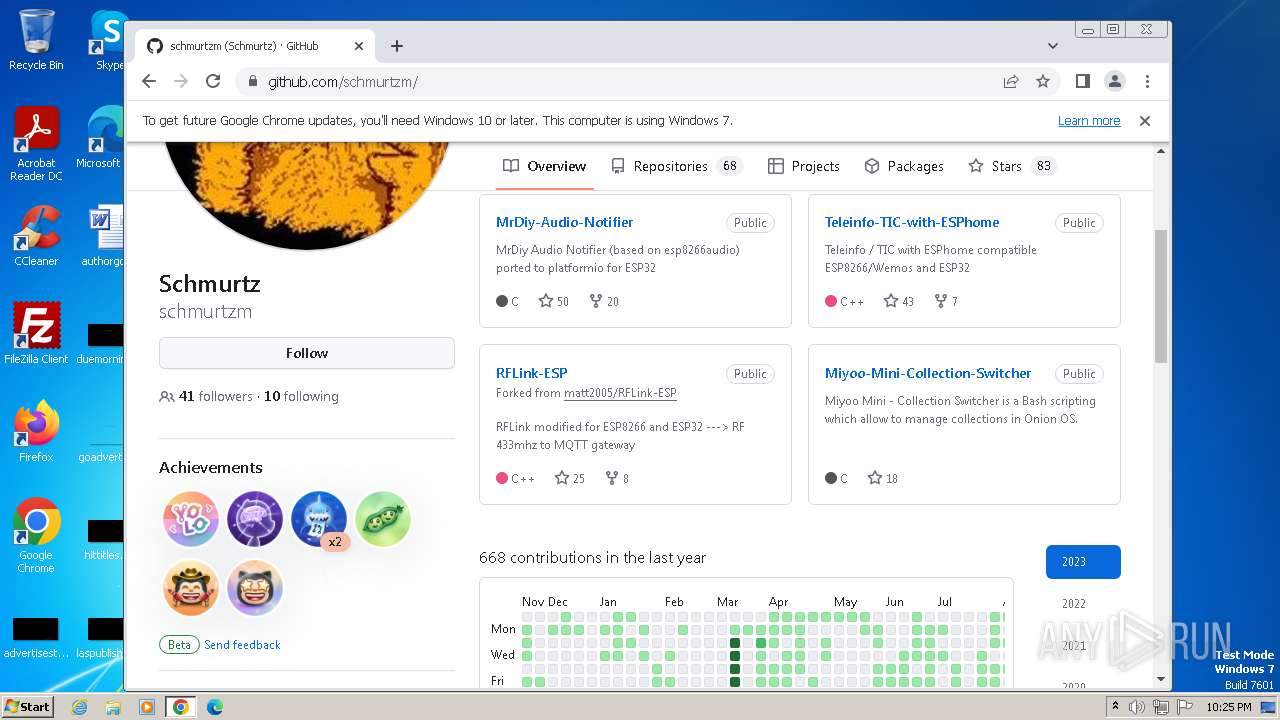1280x720 pixels.
Task: Click the volume icon in system tray
Action: tap(1137, 707)
